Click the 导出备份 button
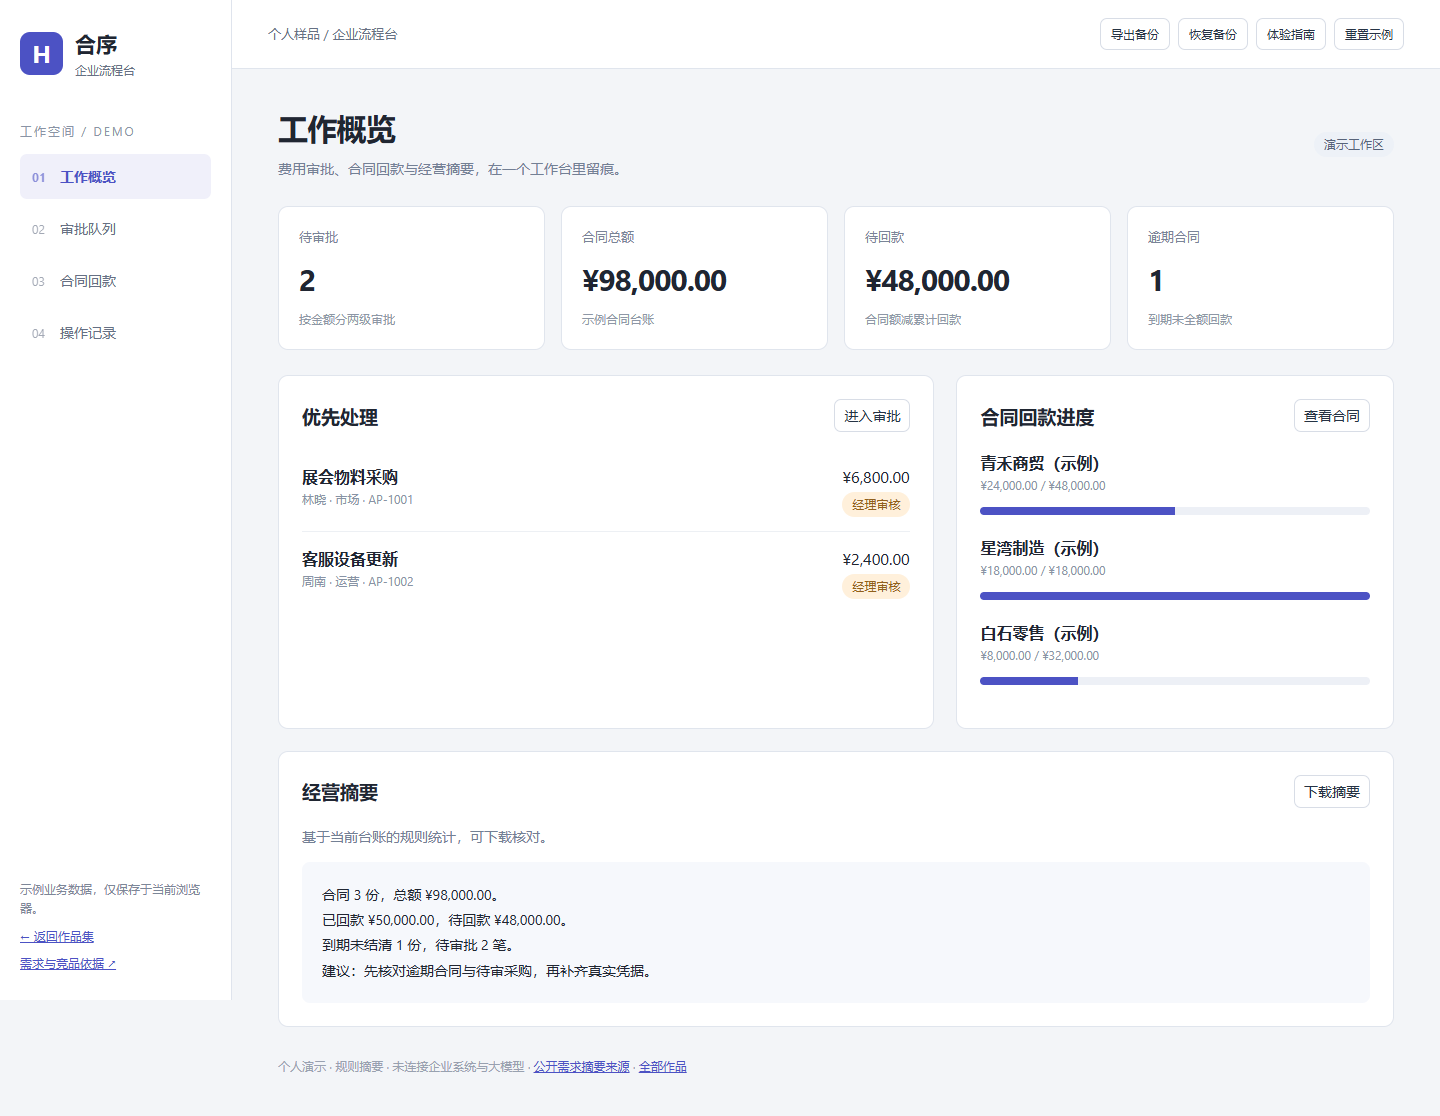 (1135, 34)
